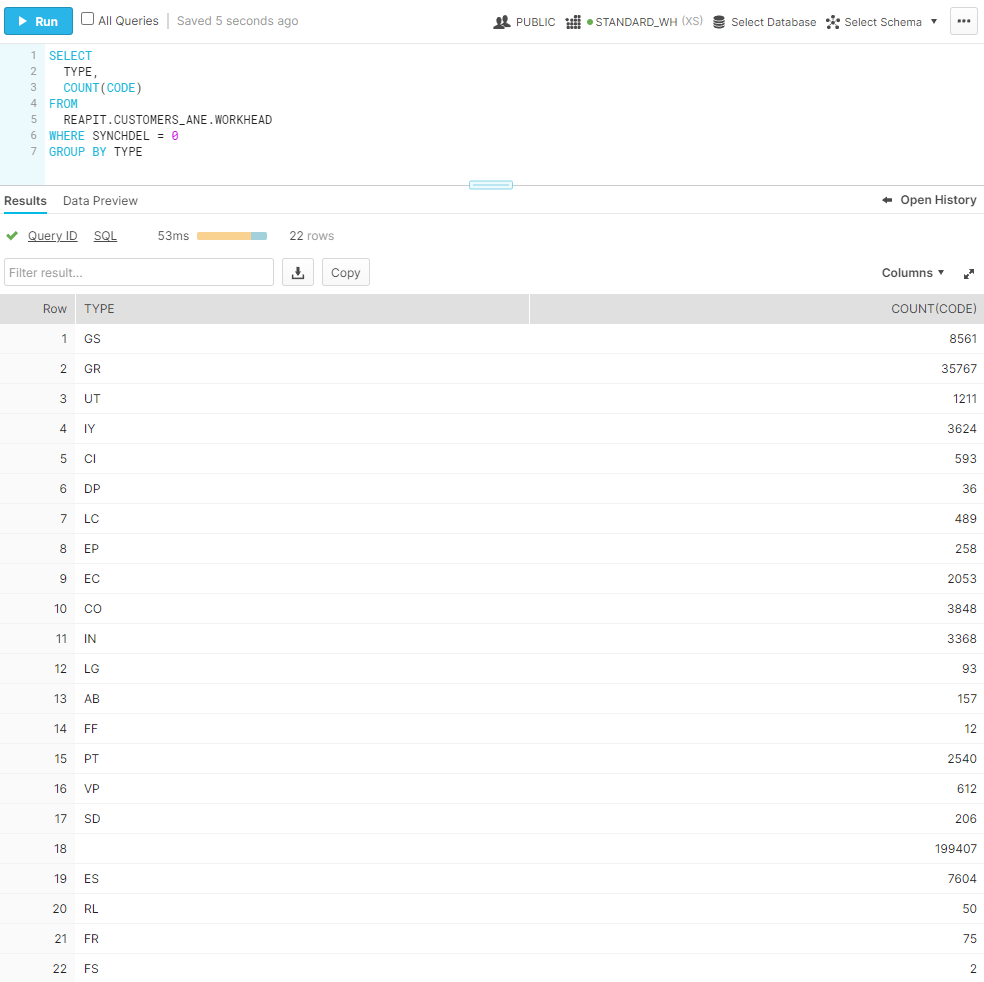
Task: Click the STANDARD_WH warehouse icon
Action: 574,21
